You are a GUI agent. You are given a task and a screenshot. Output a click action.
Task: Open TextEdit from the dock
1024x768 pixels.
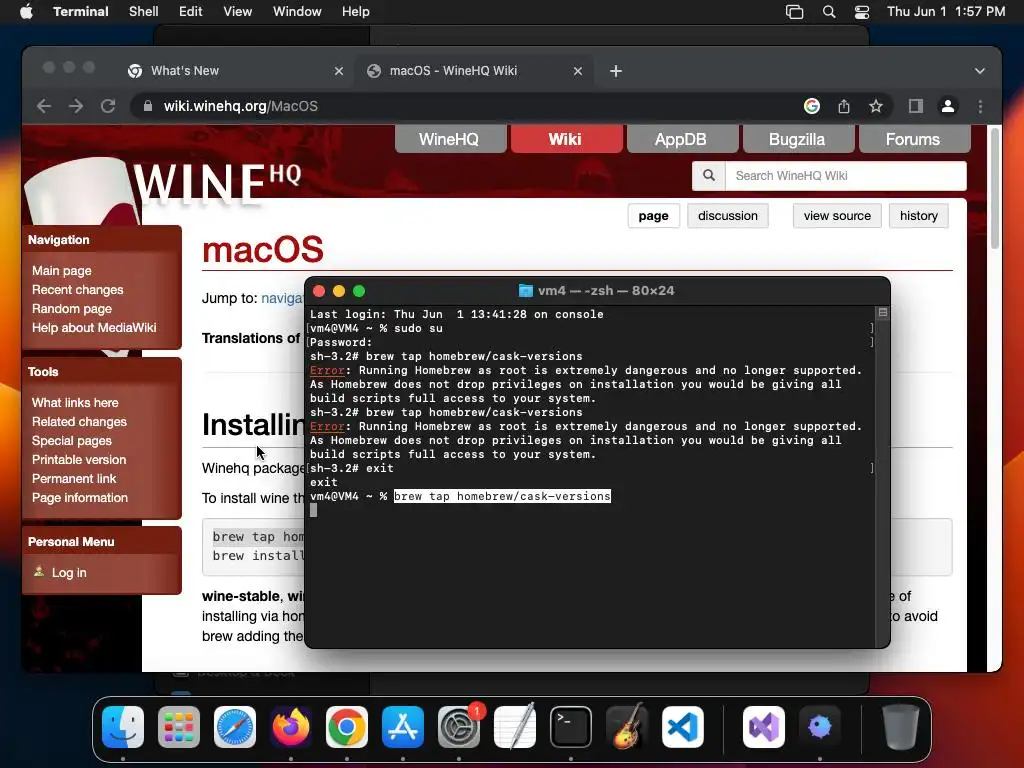(x=515, y=727)
